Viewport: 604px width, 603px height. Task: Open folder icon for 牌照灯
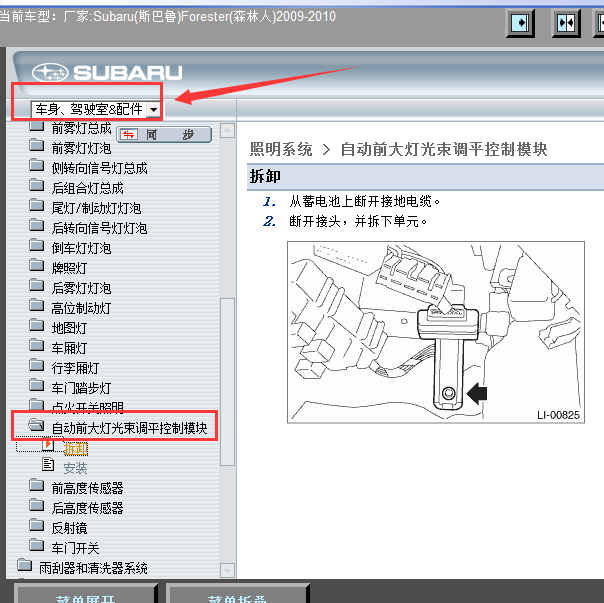pyautogui.click(x=37, y=265)
